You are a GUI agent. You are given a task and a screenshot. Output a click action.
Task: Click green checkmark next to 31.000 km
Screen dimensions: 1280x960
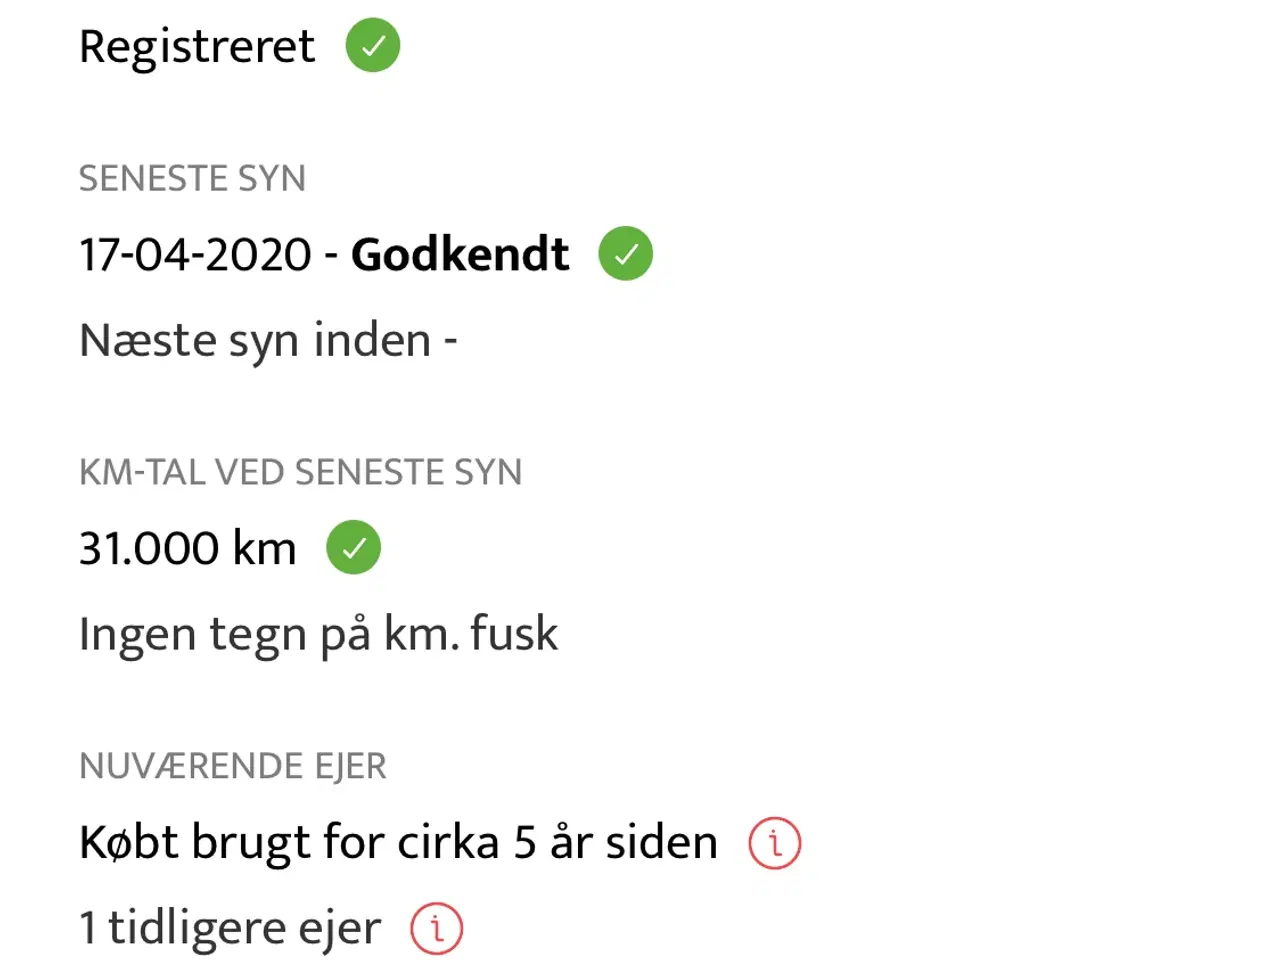point(354,548)
